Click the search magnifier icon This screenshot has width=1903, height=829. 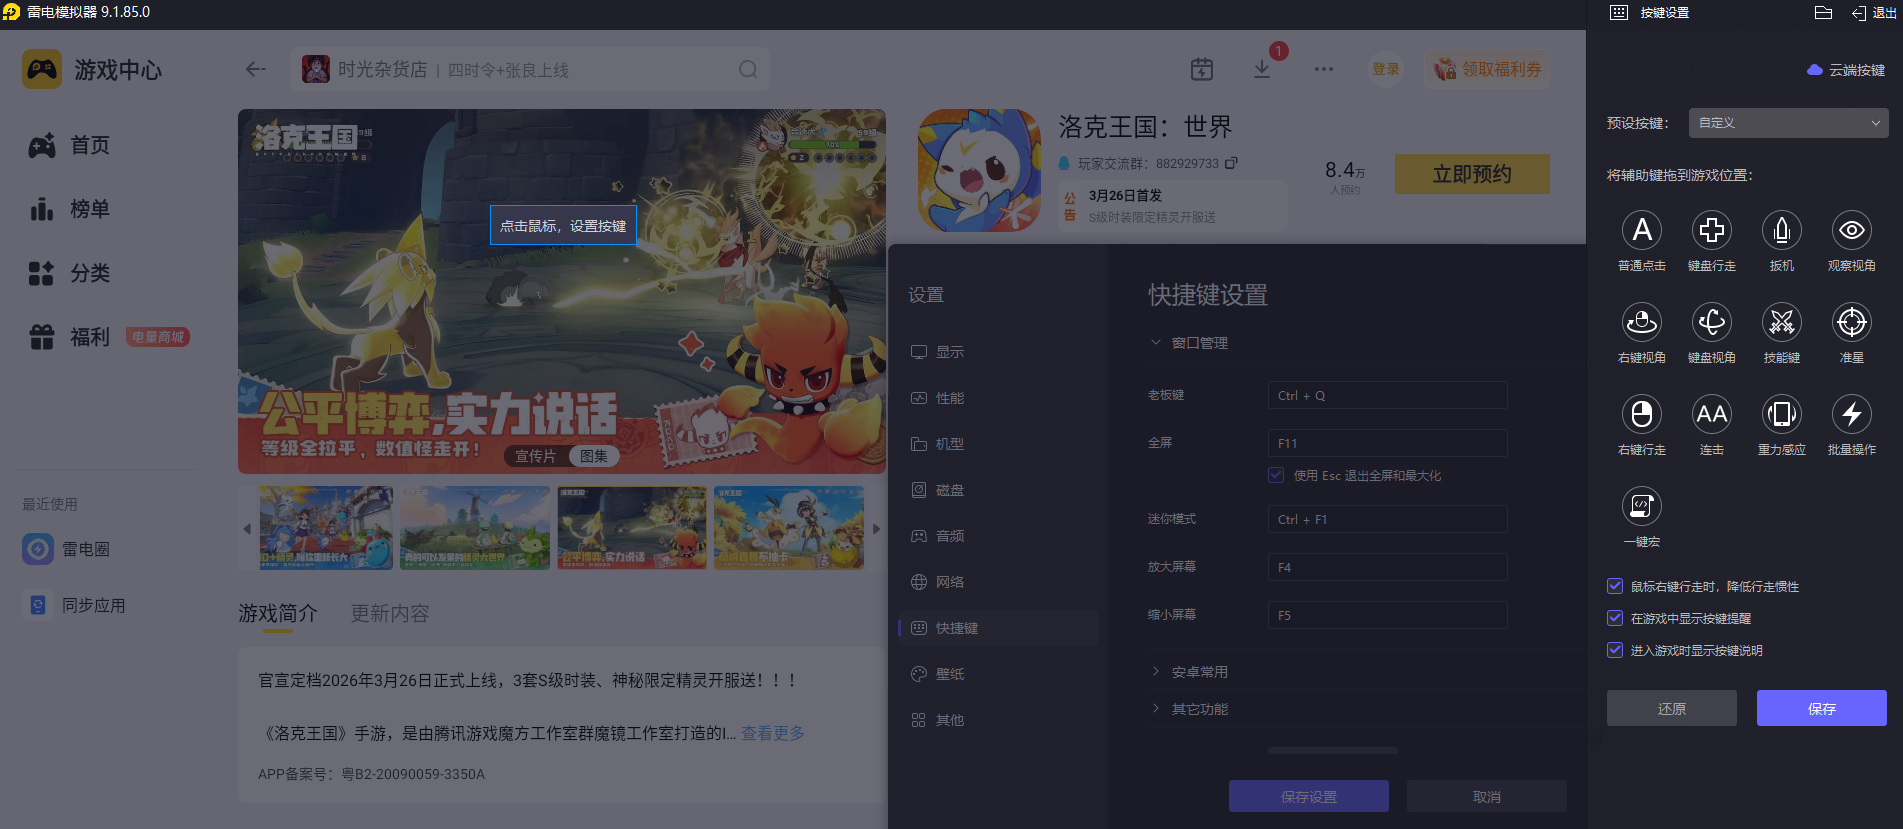[x=748, y=69]
